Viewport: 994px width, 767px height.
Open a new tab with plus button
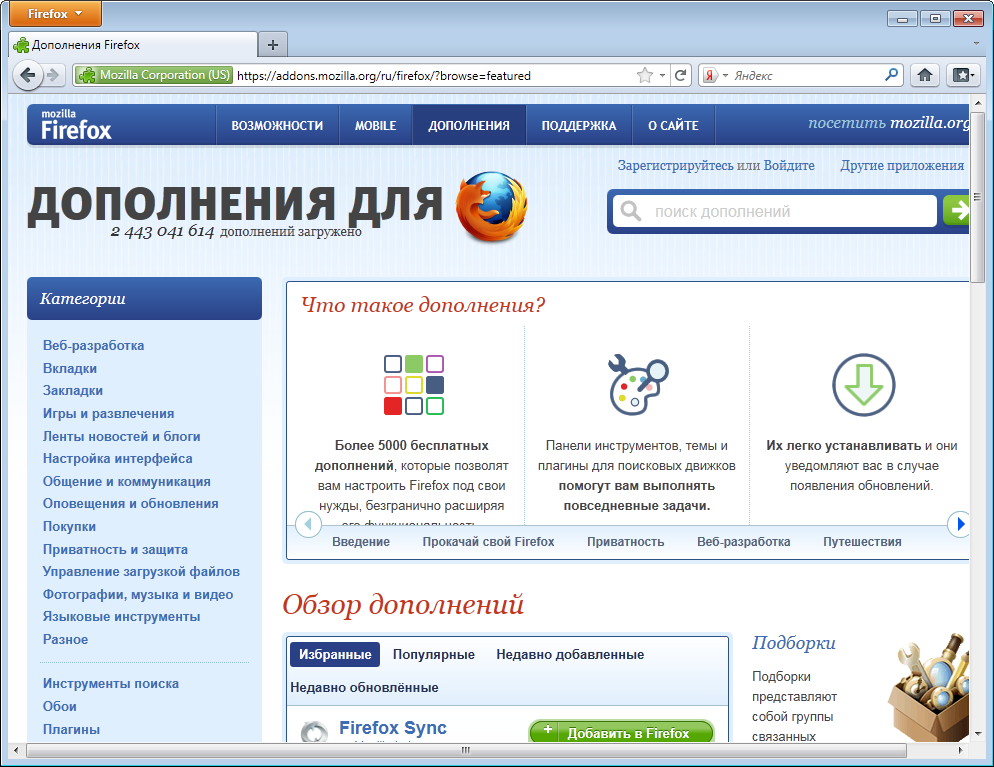coord(273,45)
